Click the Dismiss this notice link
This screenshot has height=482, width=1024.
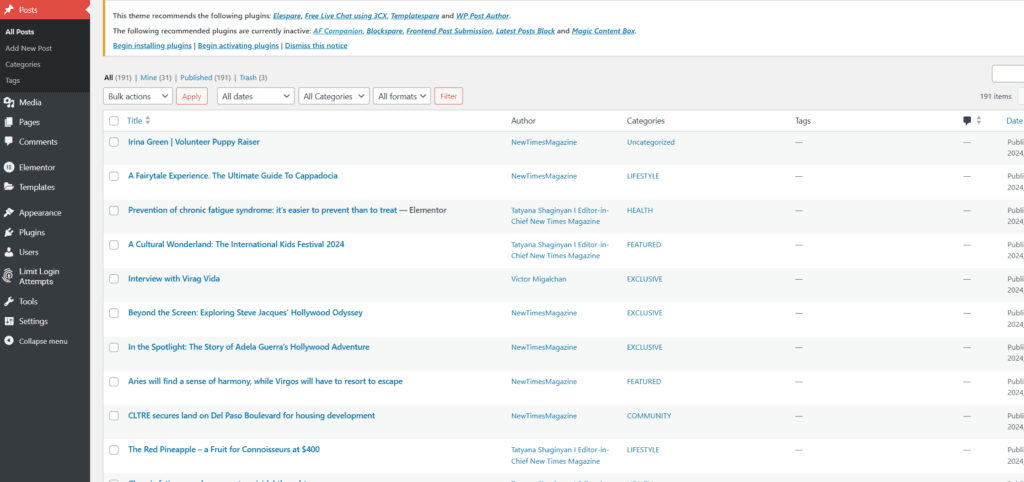(315, 46)
